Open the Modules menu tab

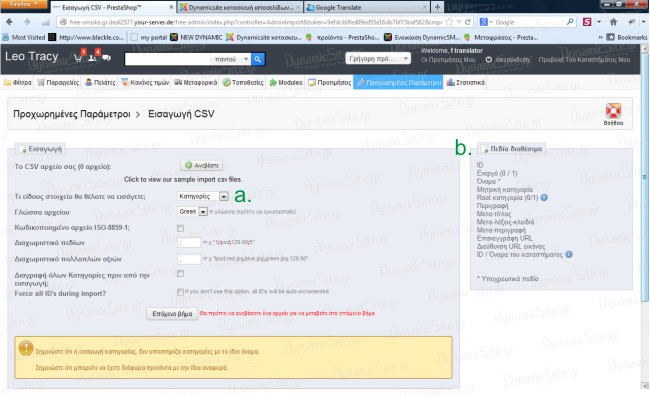point(286,83)
